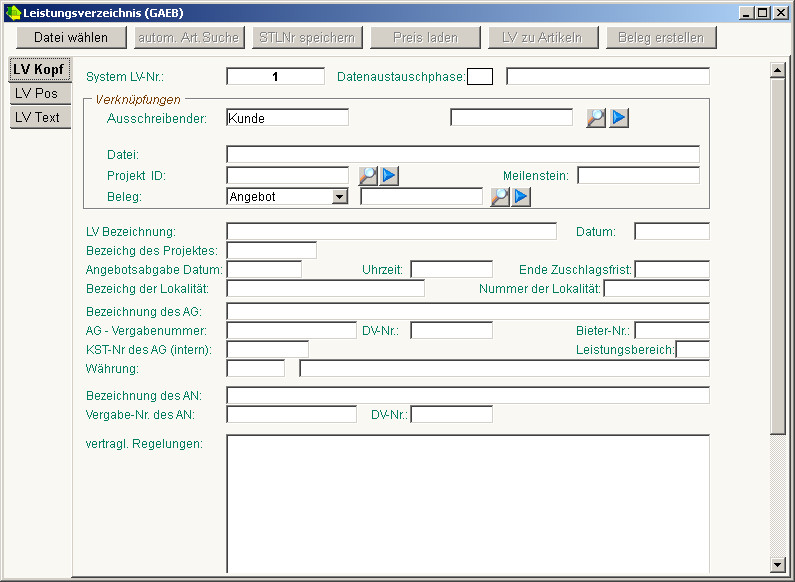Click the autom. Art.Suche button
The image size is (795, 582).
[x=189, y=38]
